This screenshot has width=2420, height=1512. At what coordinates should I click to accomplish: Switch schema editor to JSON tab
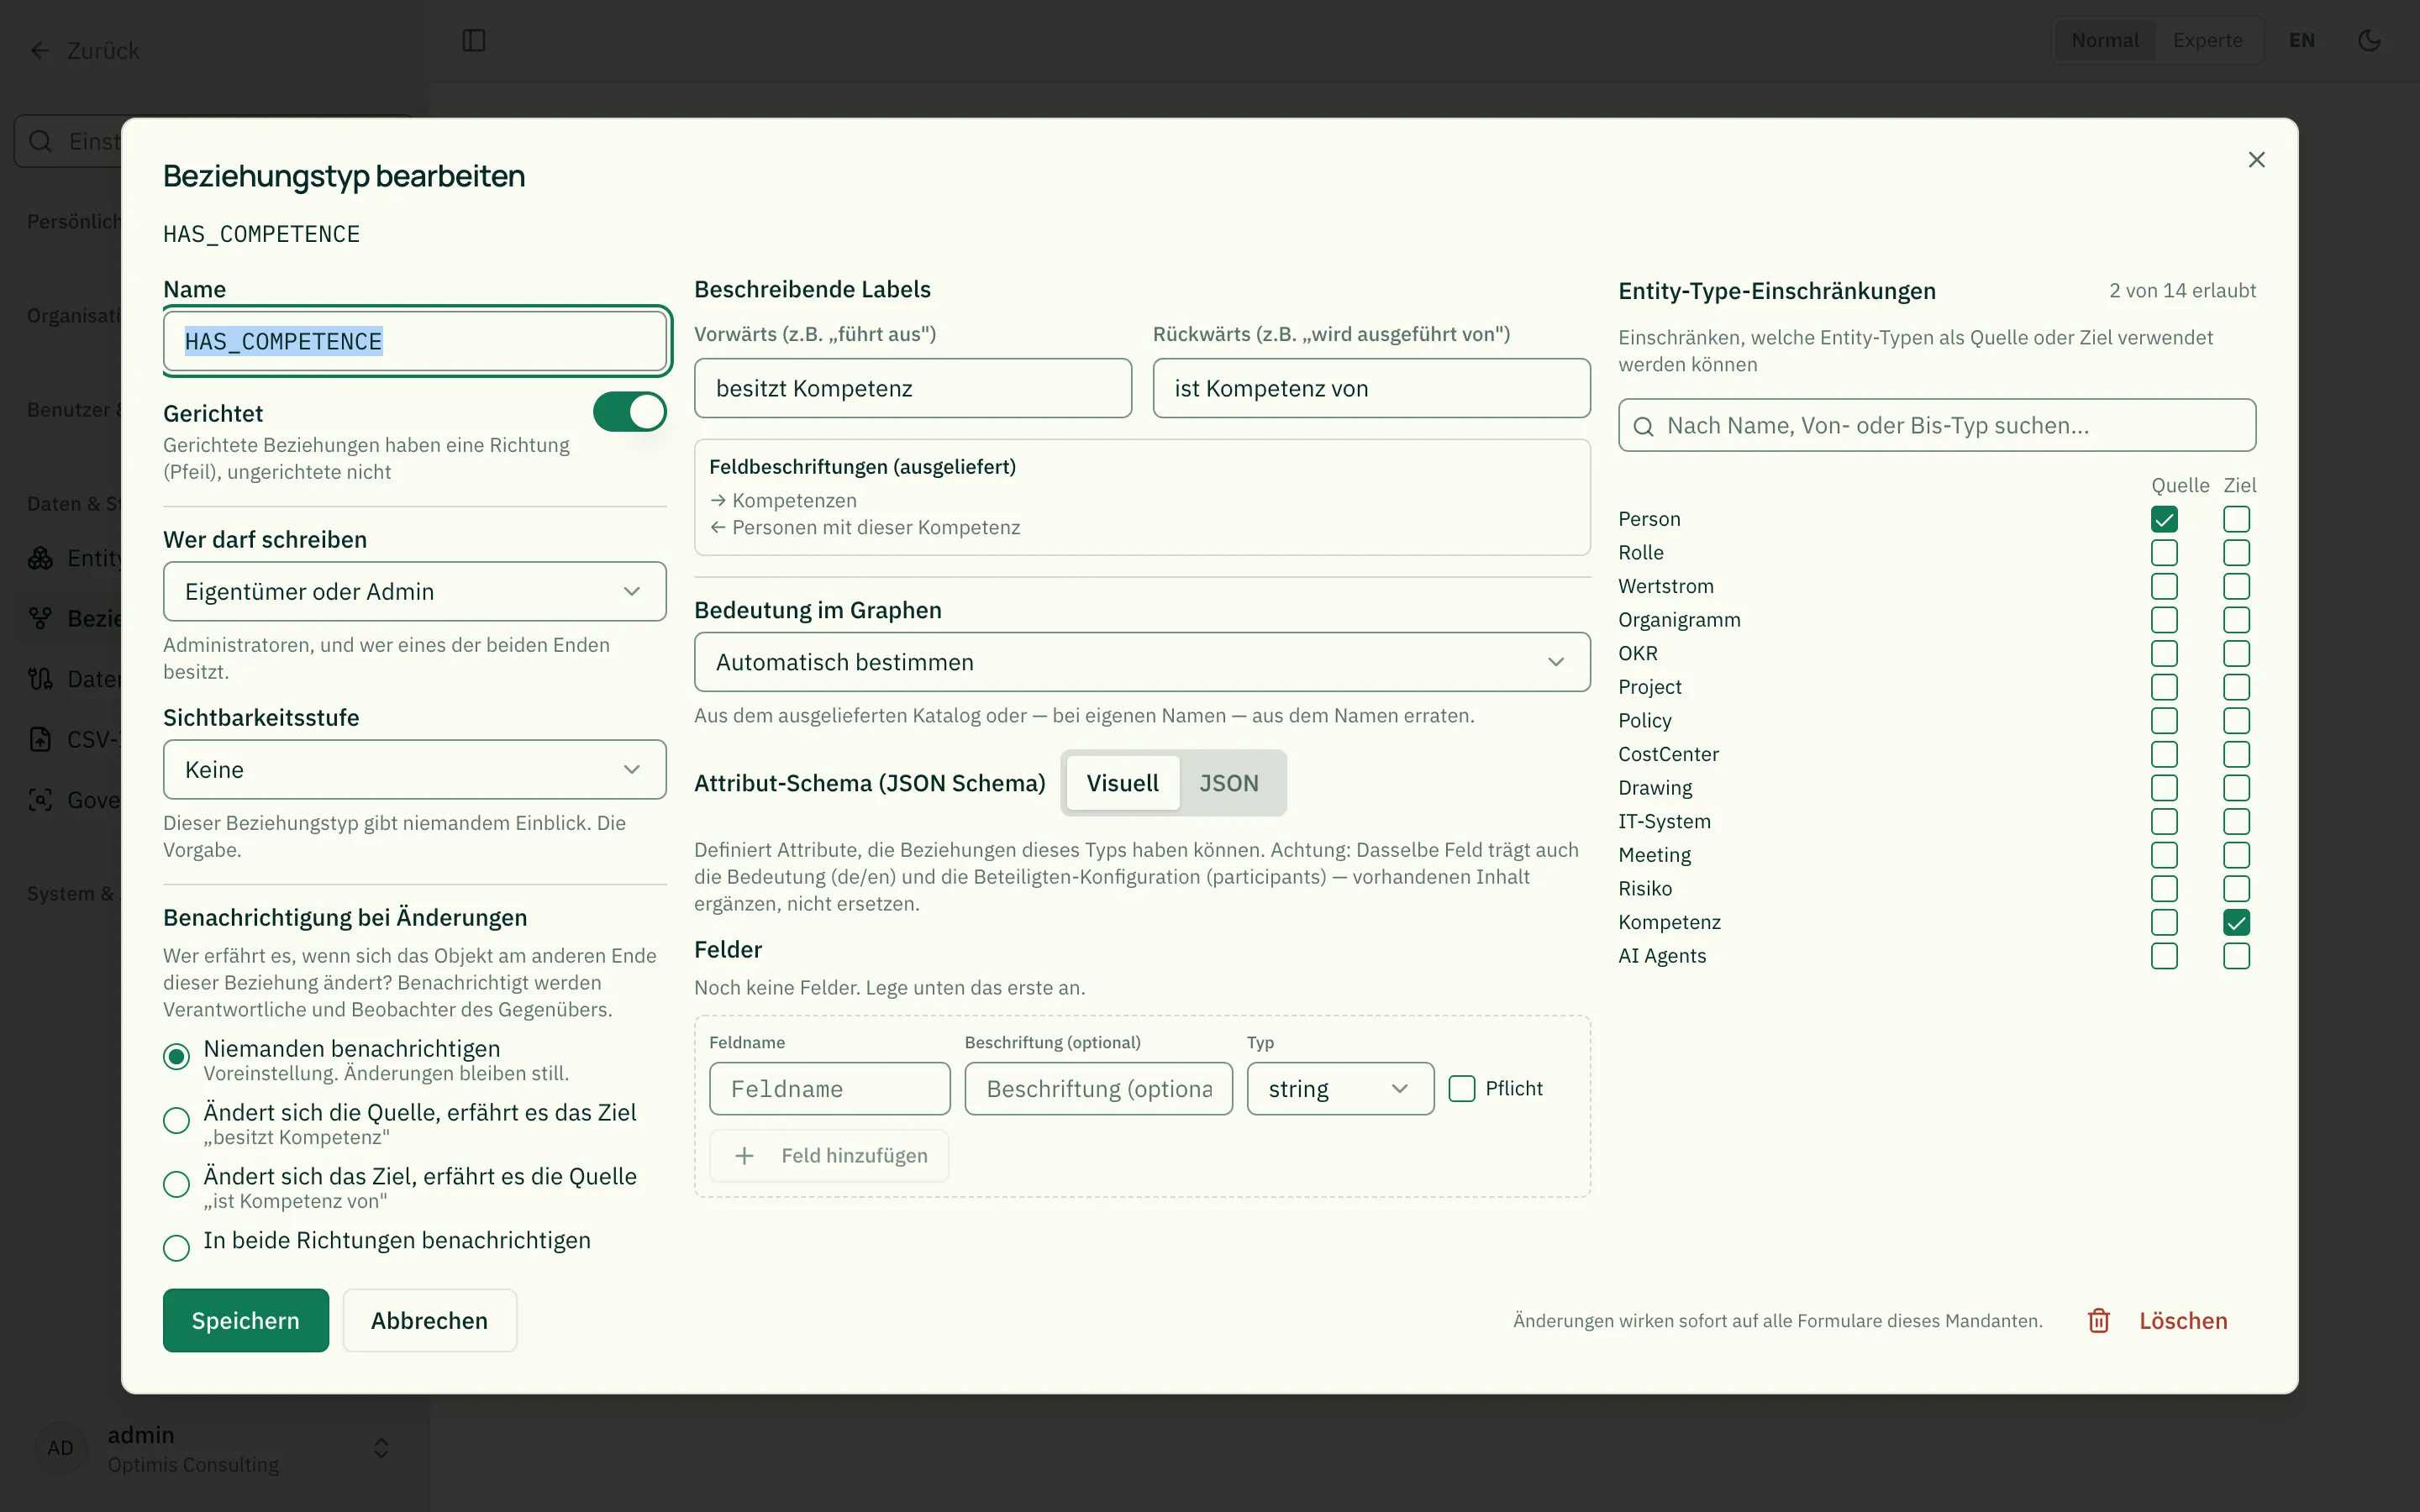[x=1229, y=783]
